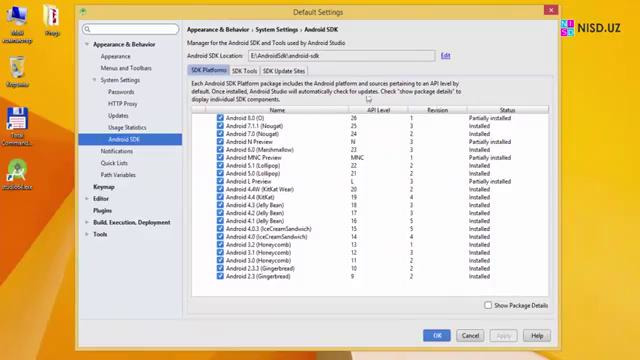This screenshot has height=360, width=640.
Task: Select the Android 4.2 (Jelly Bean) row name
Action: point(255,213)
